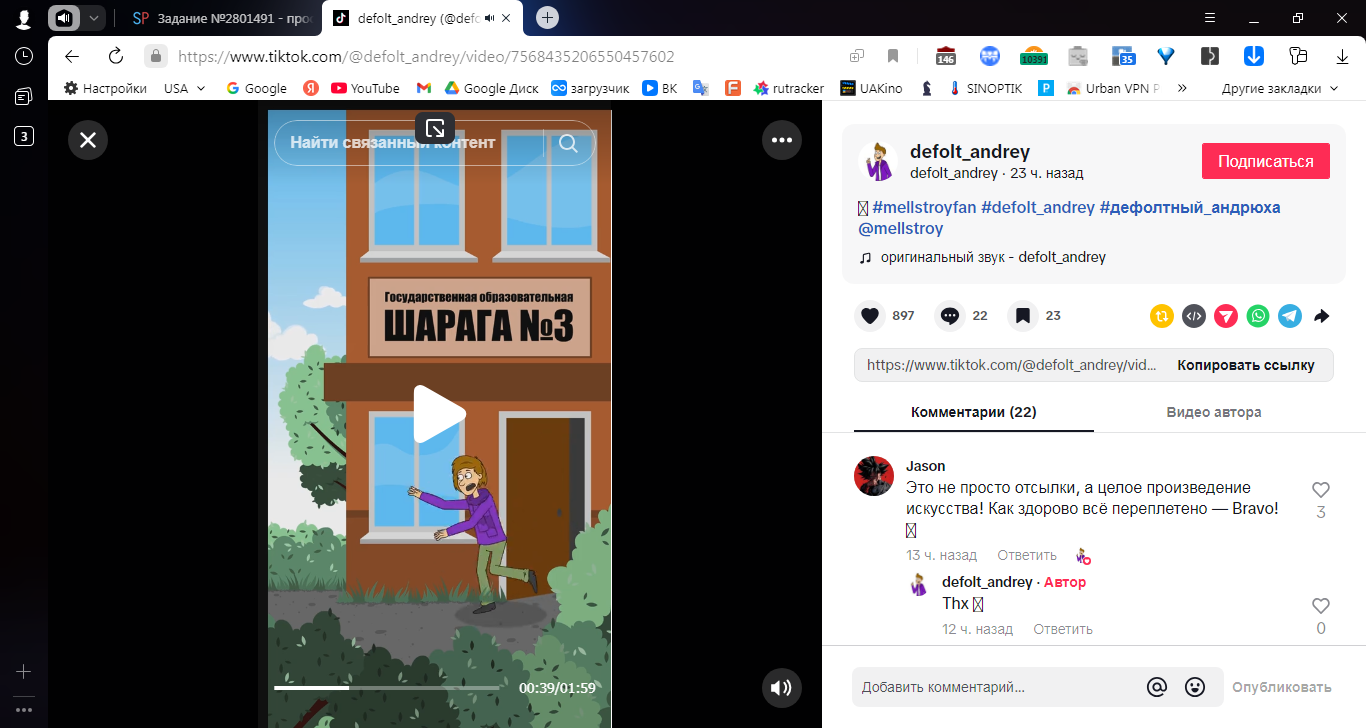
Task: Like the author's Thx reply with the heart
Action: [1321, 606]
